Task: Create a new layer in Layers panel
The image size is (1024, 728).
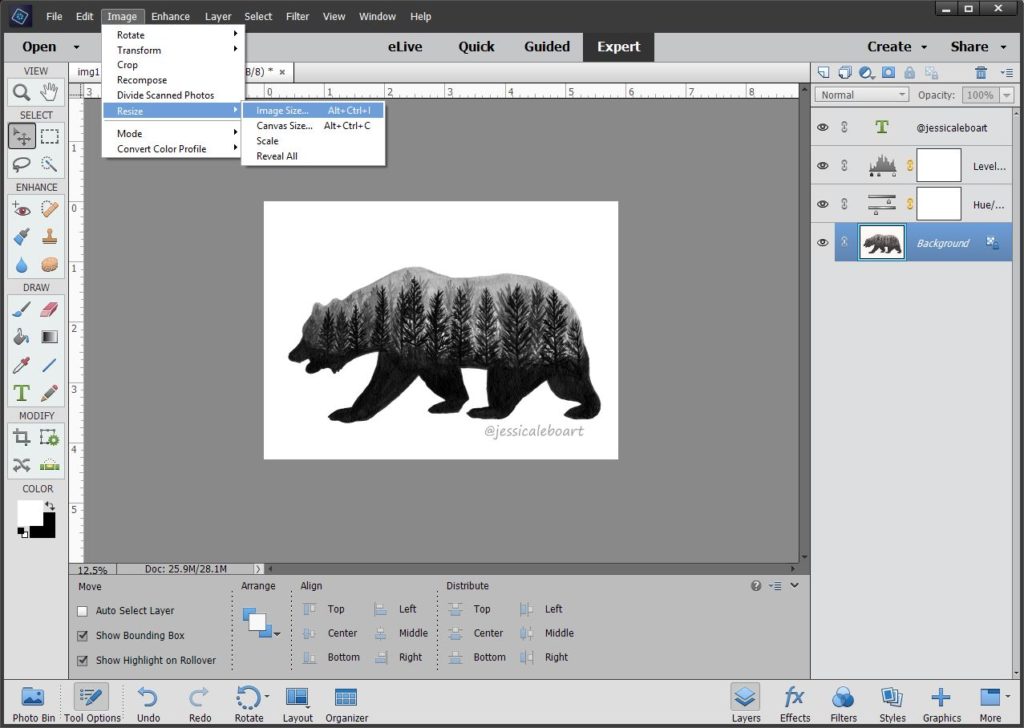Action: coord(824,72)
